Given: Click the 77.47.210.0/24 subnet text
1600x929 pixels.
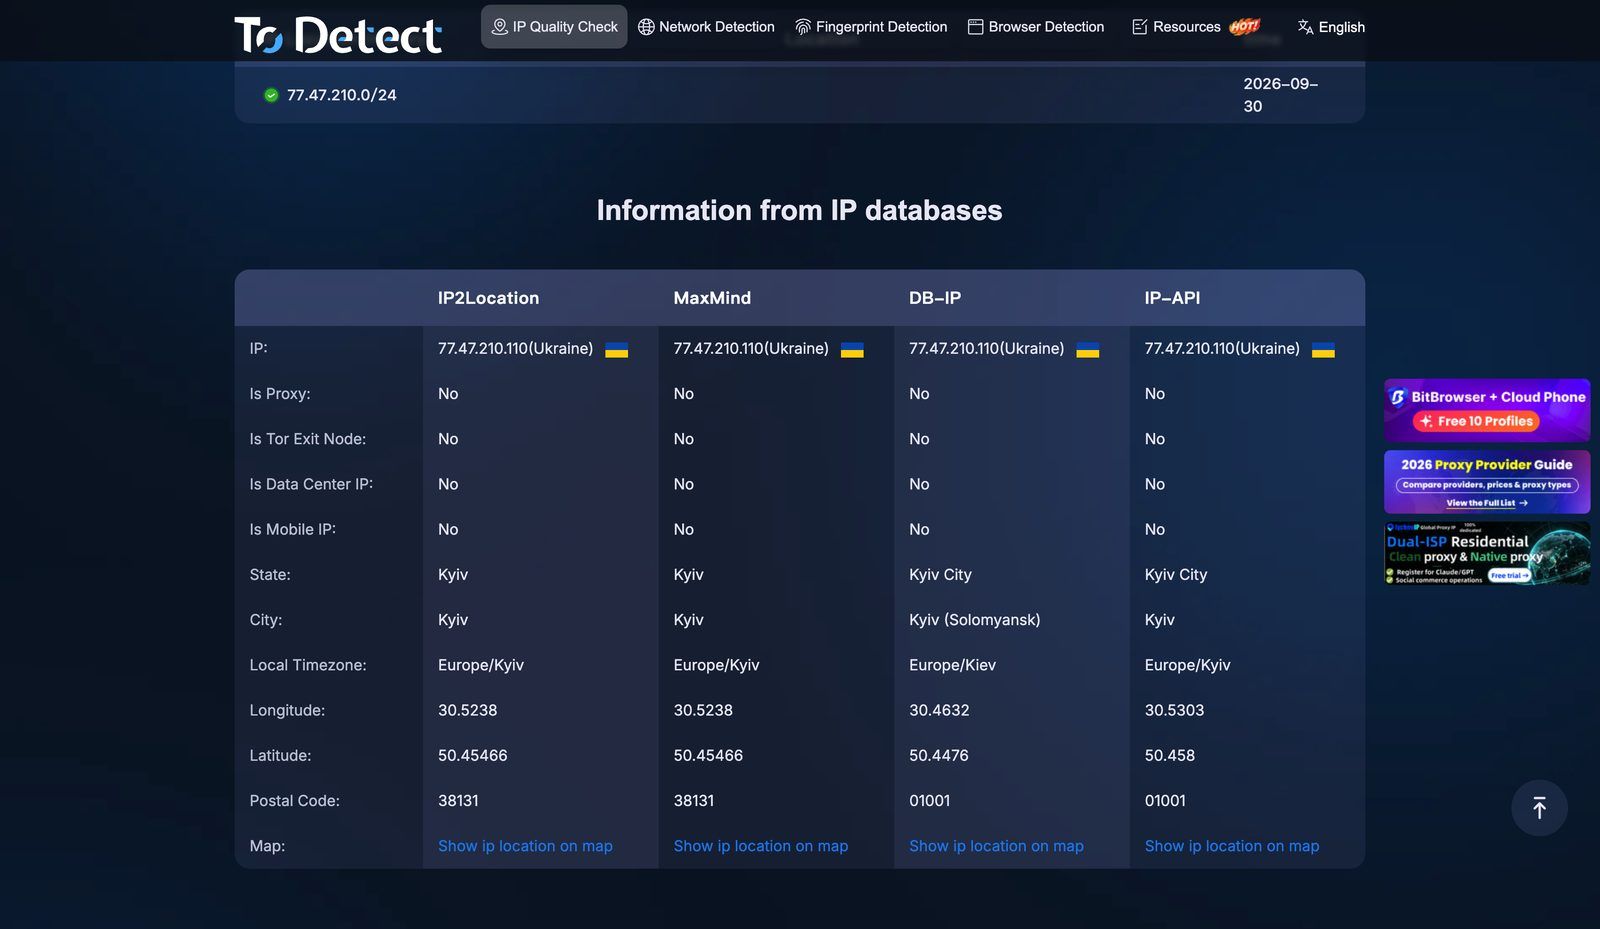Looking at the screenshot, I should click(342, 95).
